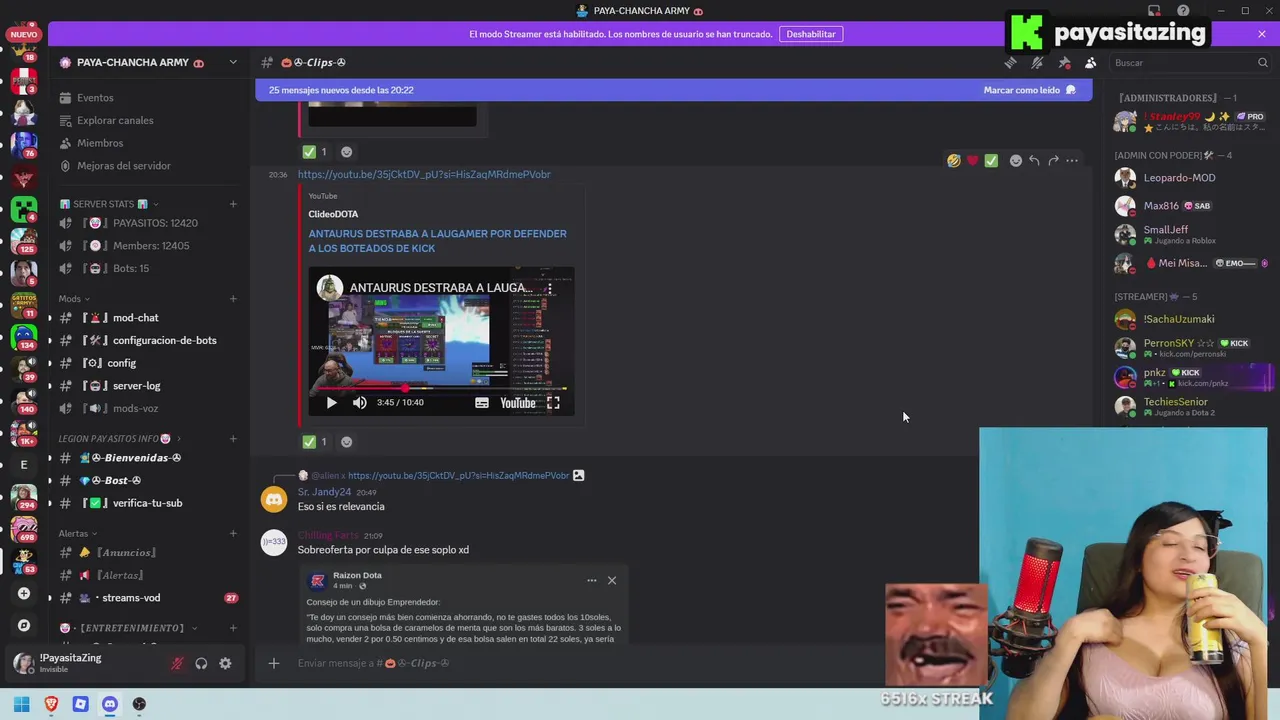Open PAYA-CHANCHA ARMY server dropdown

tap(233, 62)
